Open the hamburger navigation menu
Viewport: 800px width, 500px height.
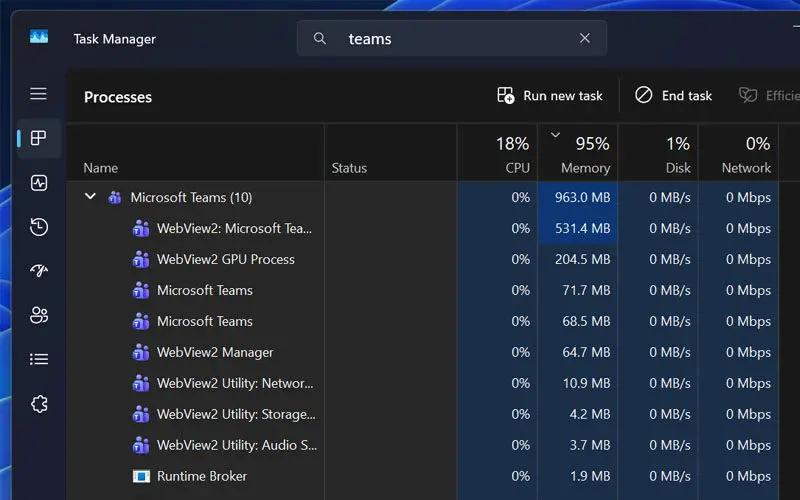38,94
